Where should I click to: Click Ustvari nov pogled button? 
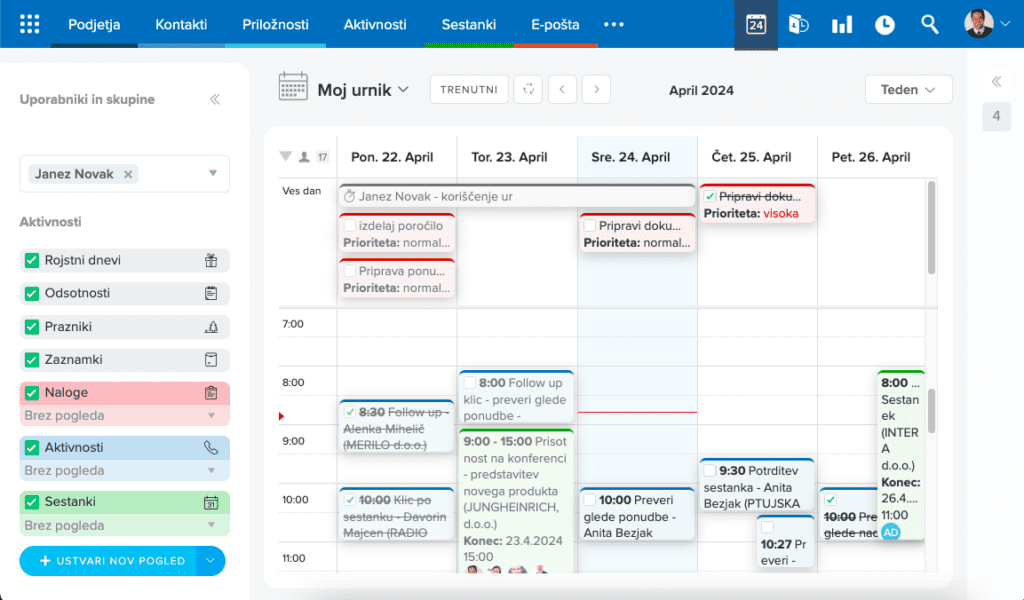click(x=110, y=561)
